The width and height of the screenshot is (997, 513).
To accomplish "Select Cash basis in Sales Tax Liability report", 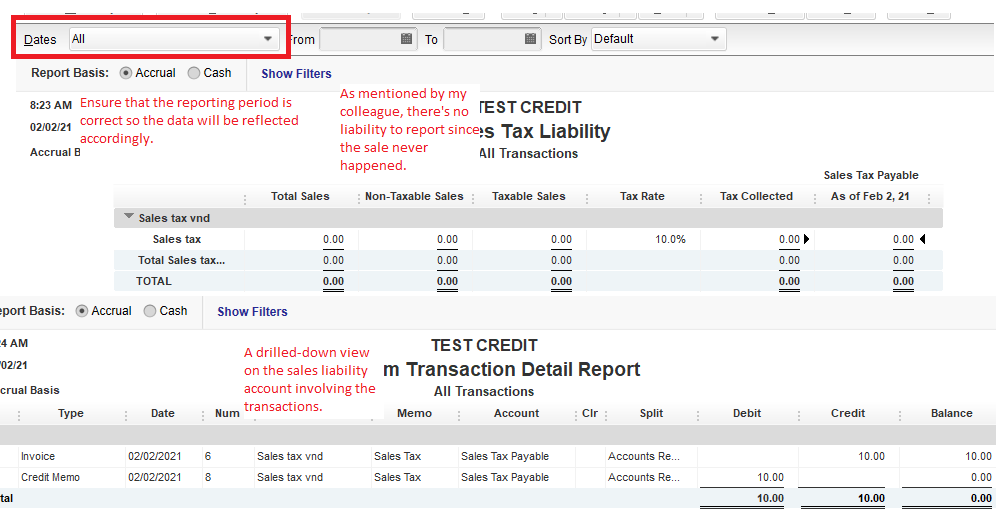I will click(x=194, y=73).
